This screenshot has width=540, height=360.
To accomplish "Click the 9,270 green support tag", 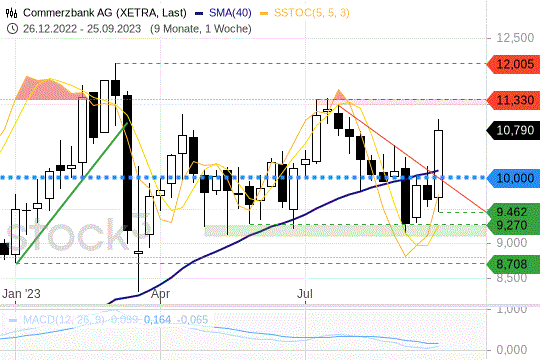I will click(x=513, y=226).
